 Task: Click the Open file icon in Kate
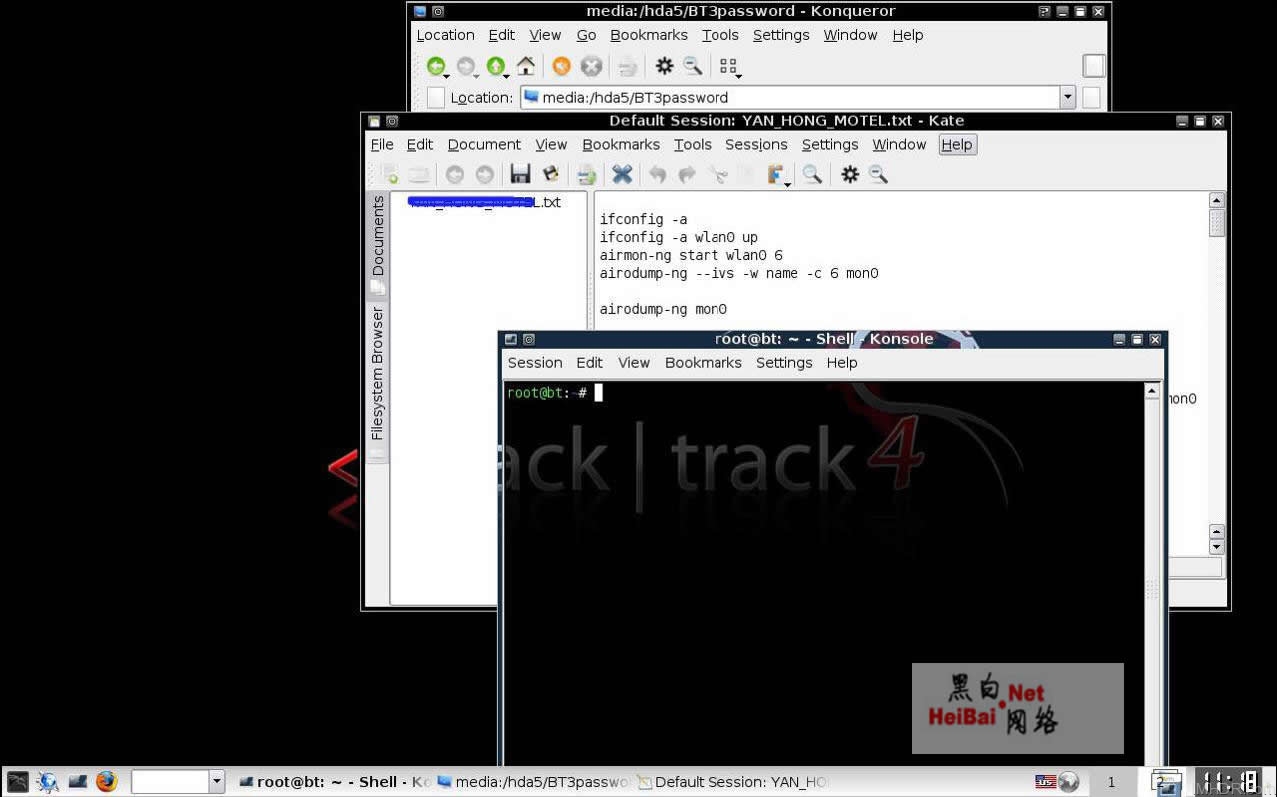(x=419, y=174)
